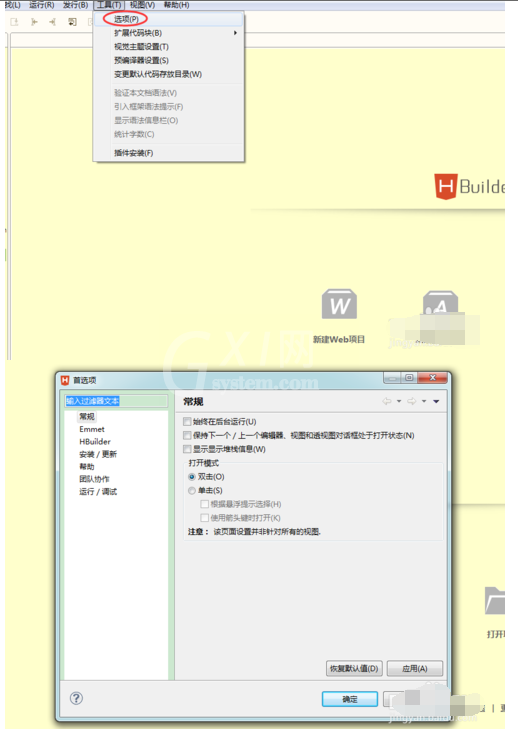Image resolution: width=518 pixels, height=729 pixels.
Task: Open the 扩展代码块(B) submenu
Action: click(168, 33)
